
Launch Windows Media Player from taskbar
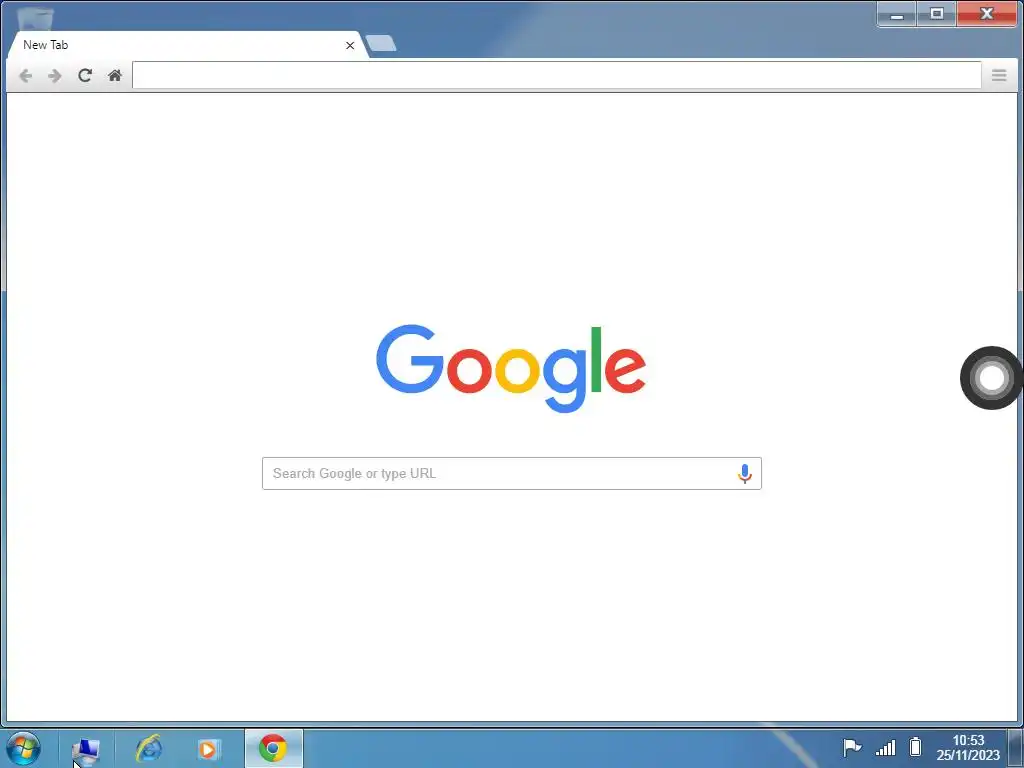pos(208,749)
